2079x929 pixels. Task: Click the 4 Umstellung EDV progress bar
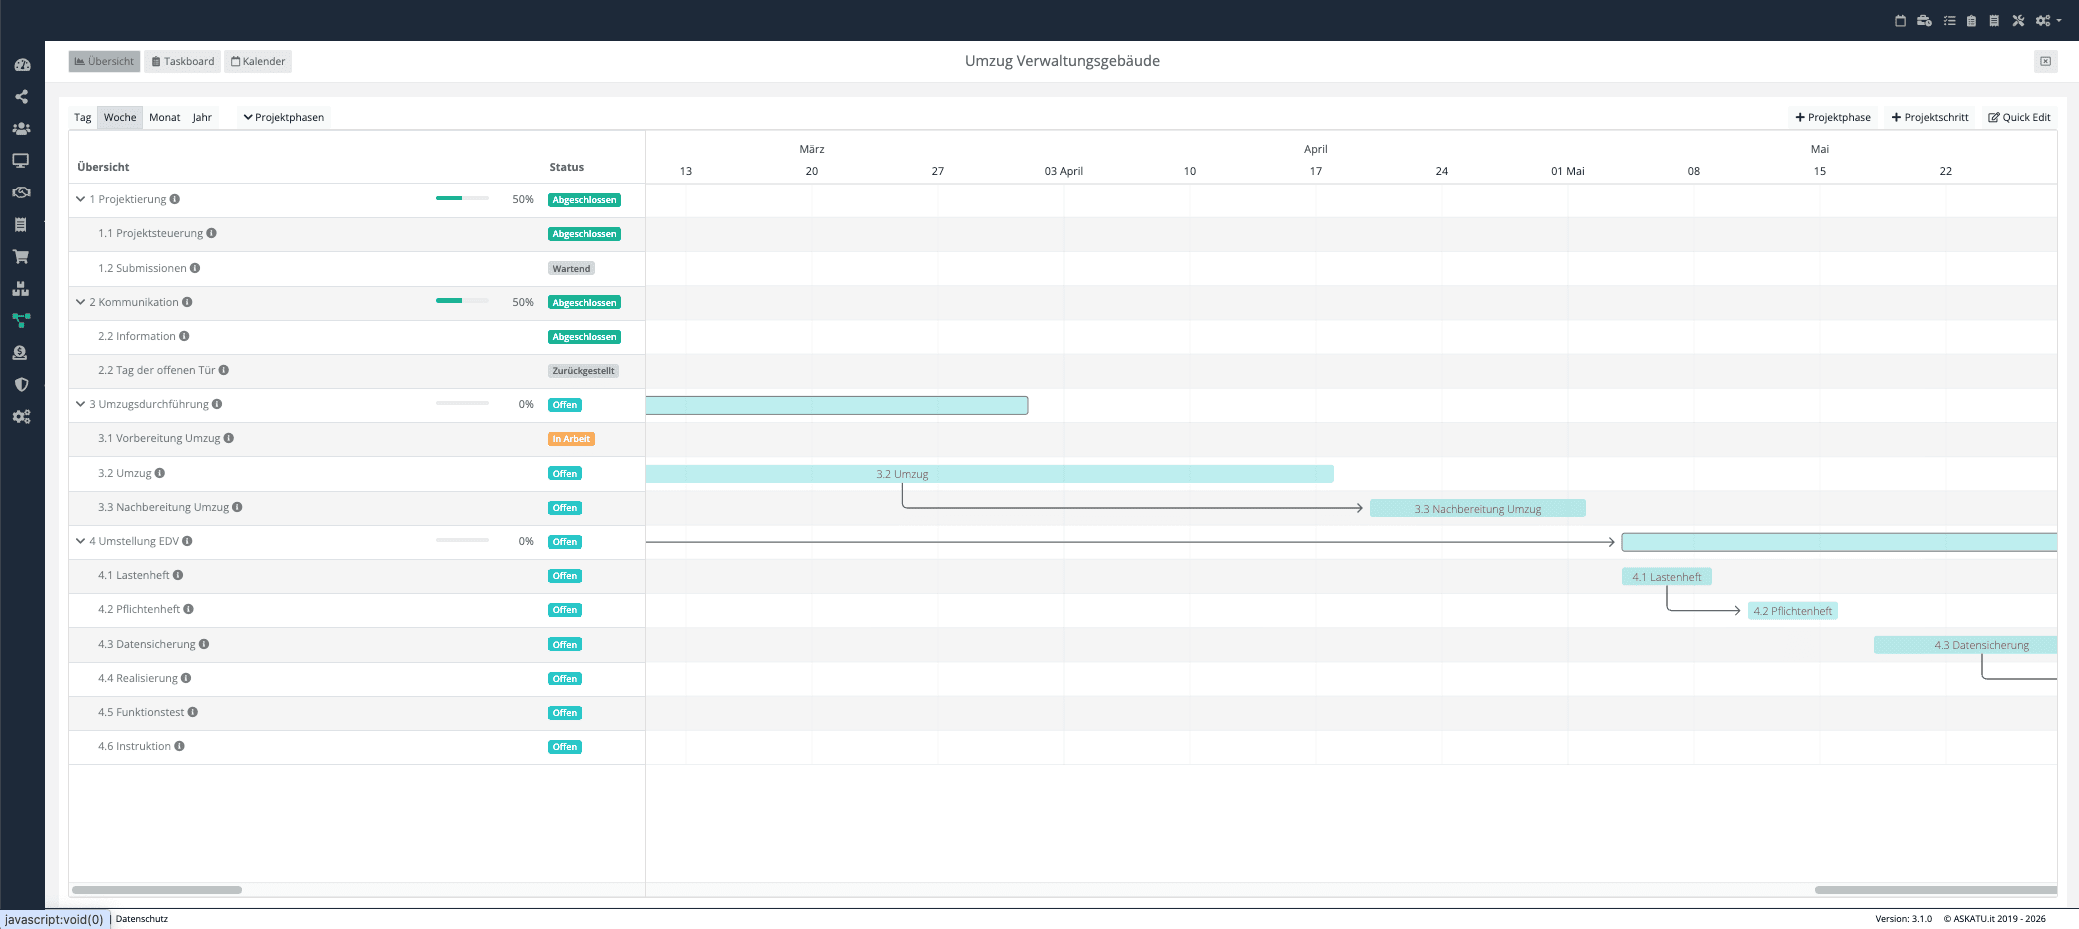[x=462, y=540]
